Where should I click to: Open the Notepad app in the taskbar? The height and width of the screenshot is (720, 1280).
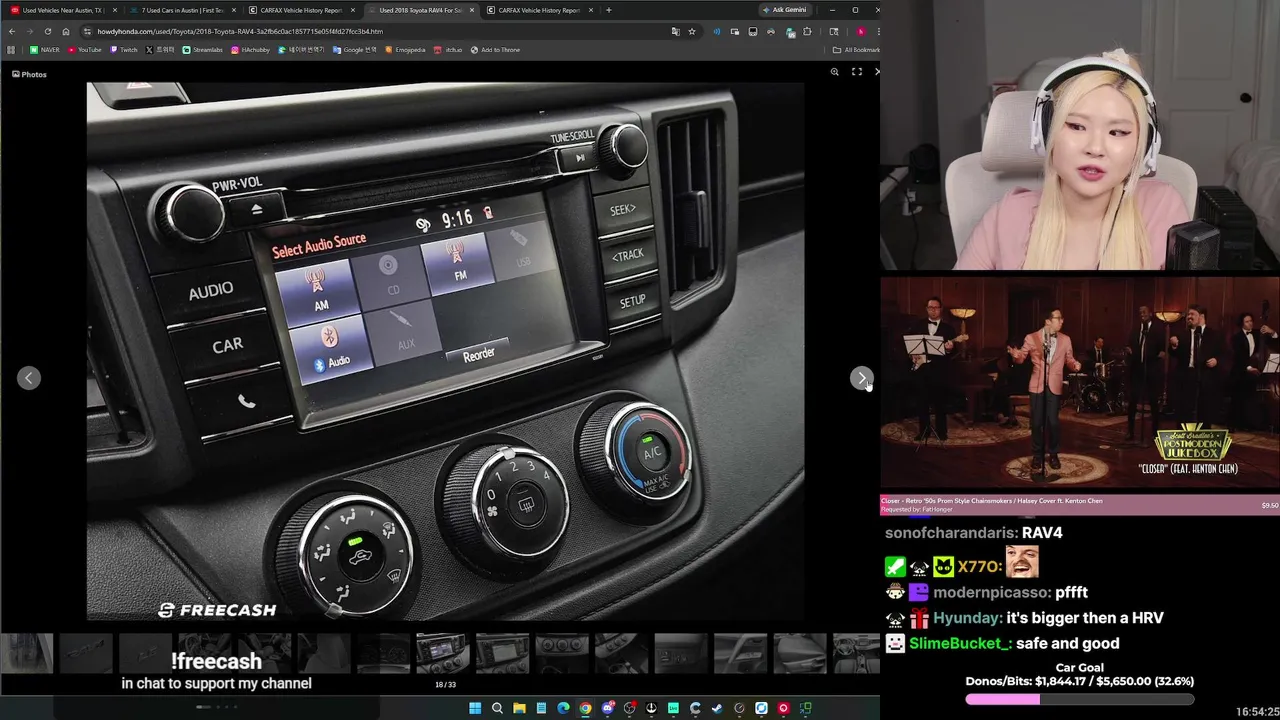541,708
